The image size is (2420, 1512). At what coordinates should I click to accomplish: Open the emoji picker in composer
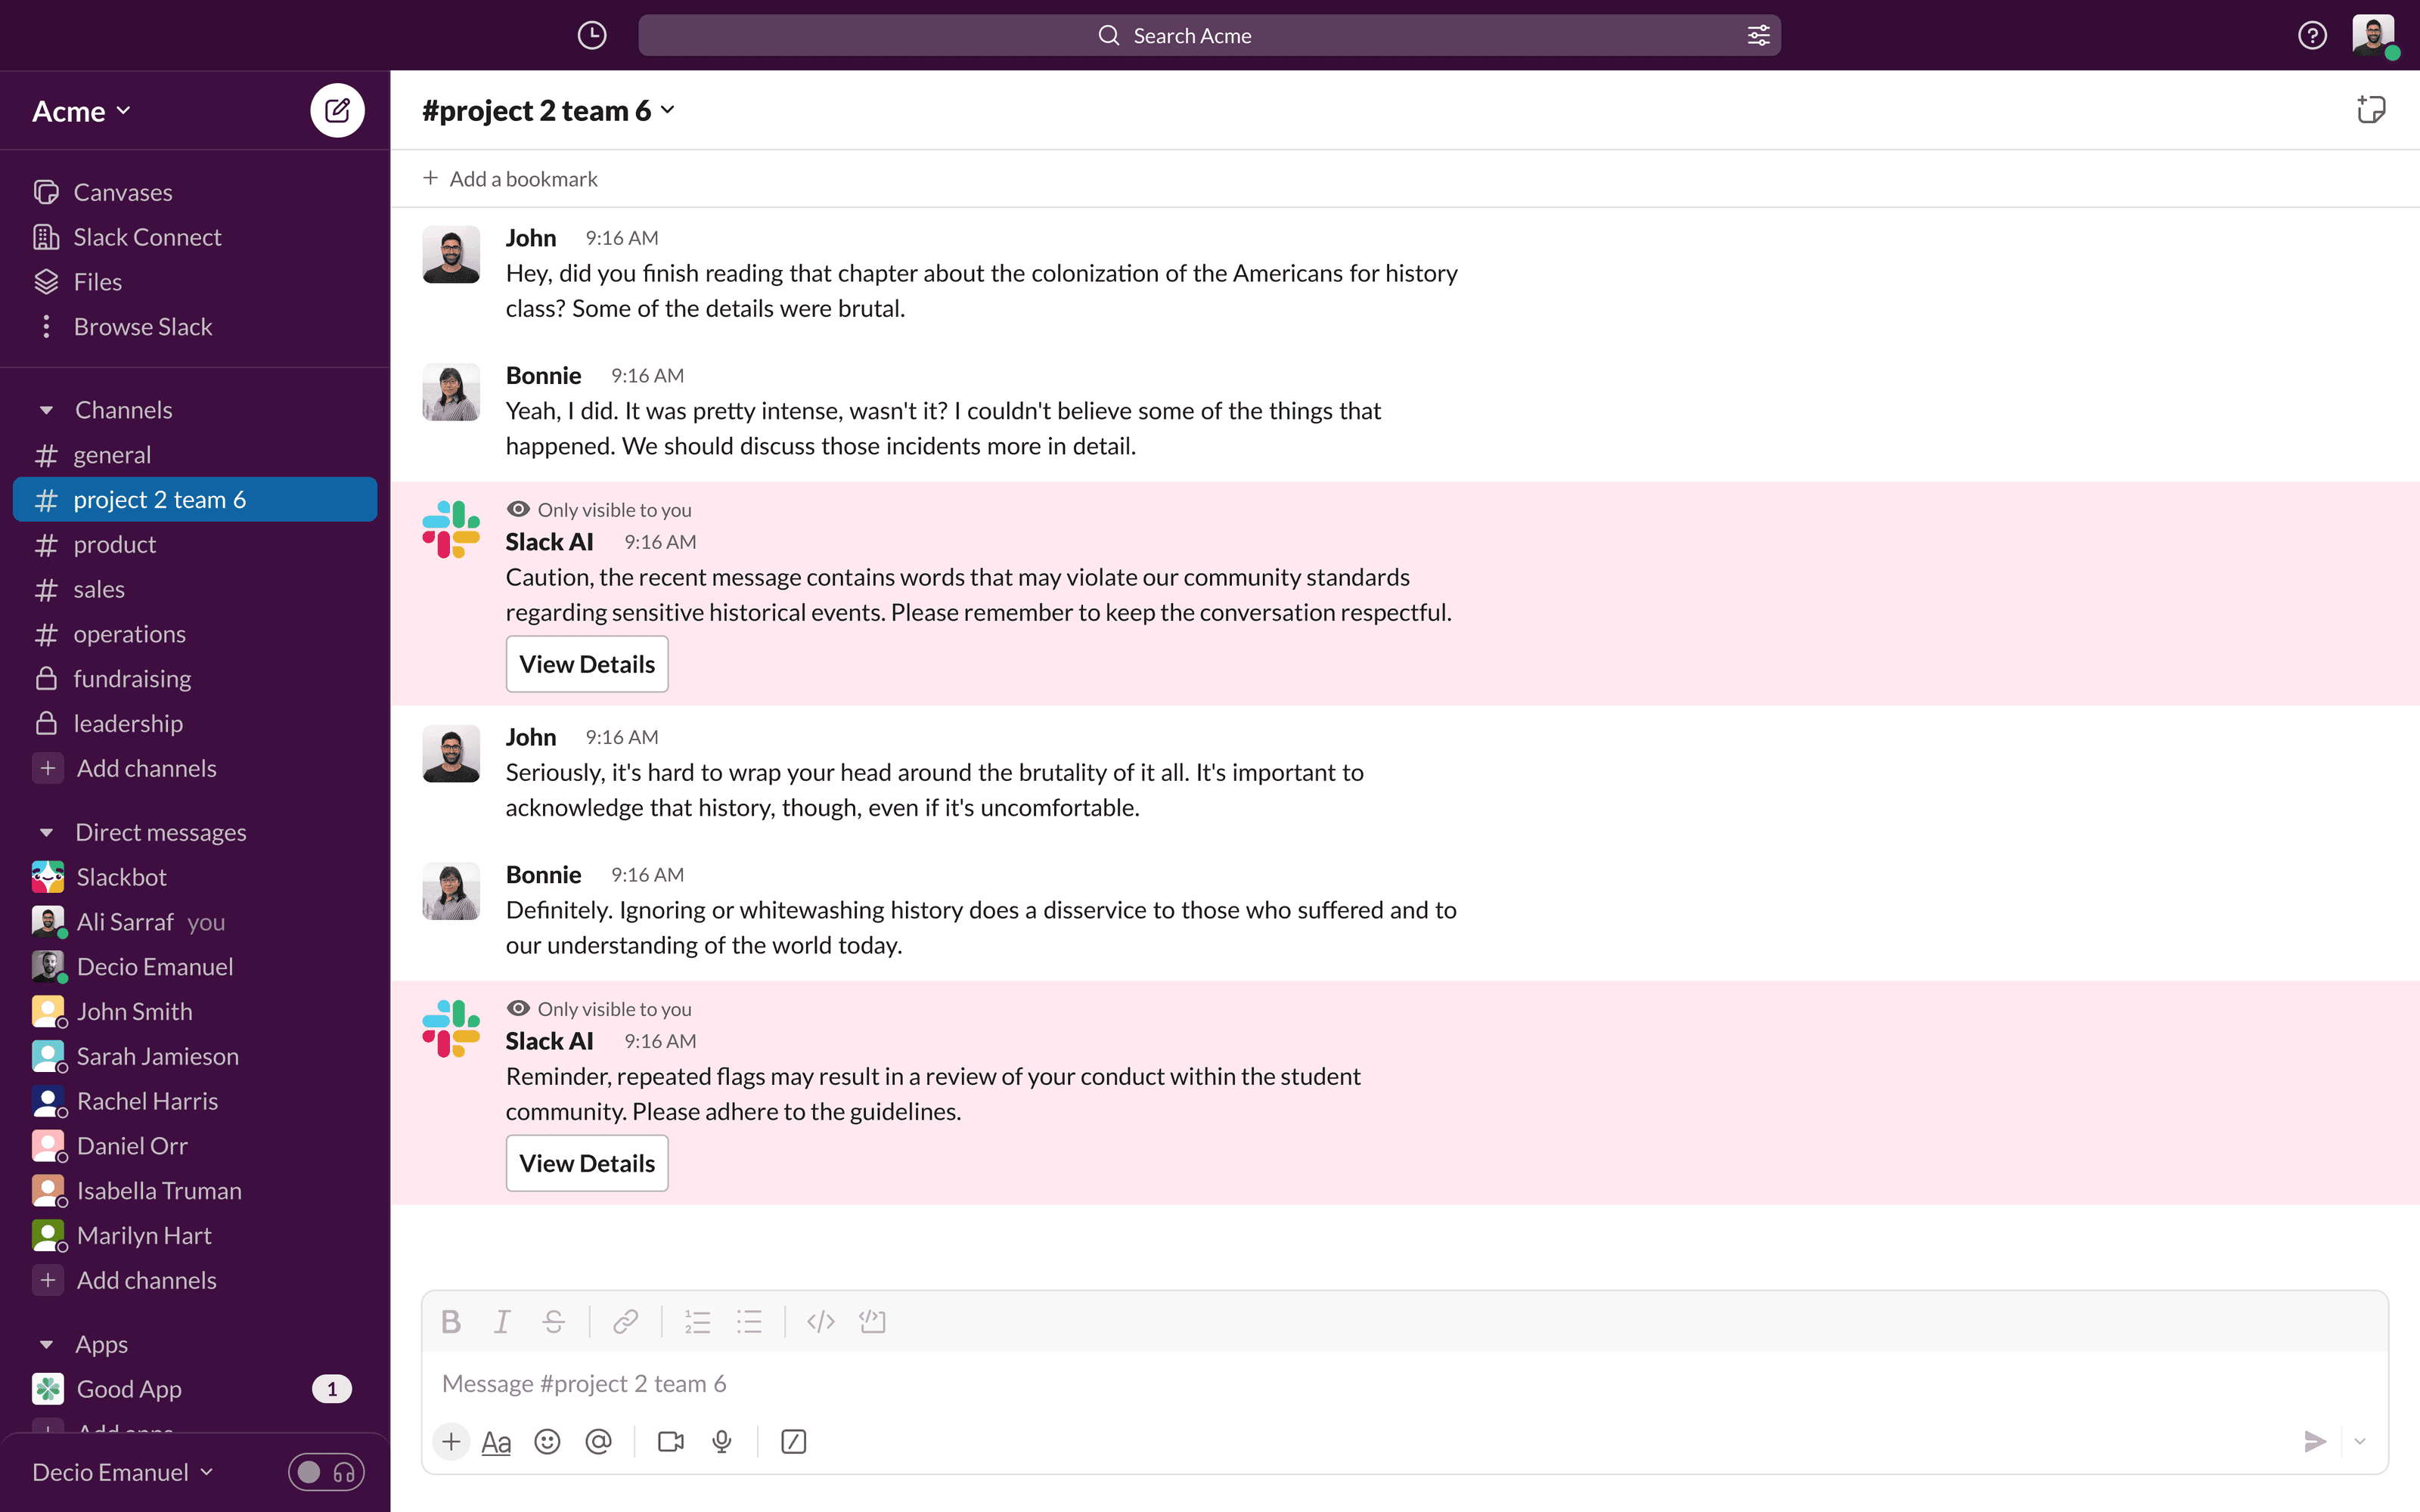[x=547, y=1441]
